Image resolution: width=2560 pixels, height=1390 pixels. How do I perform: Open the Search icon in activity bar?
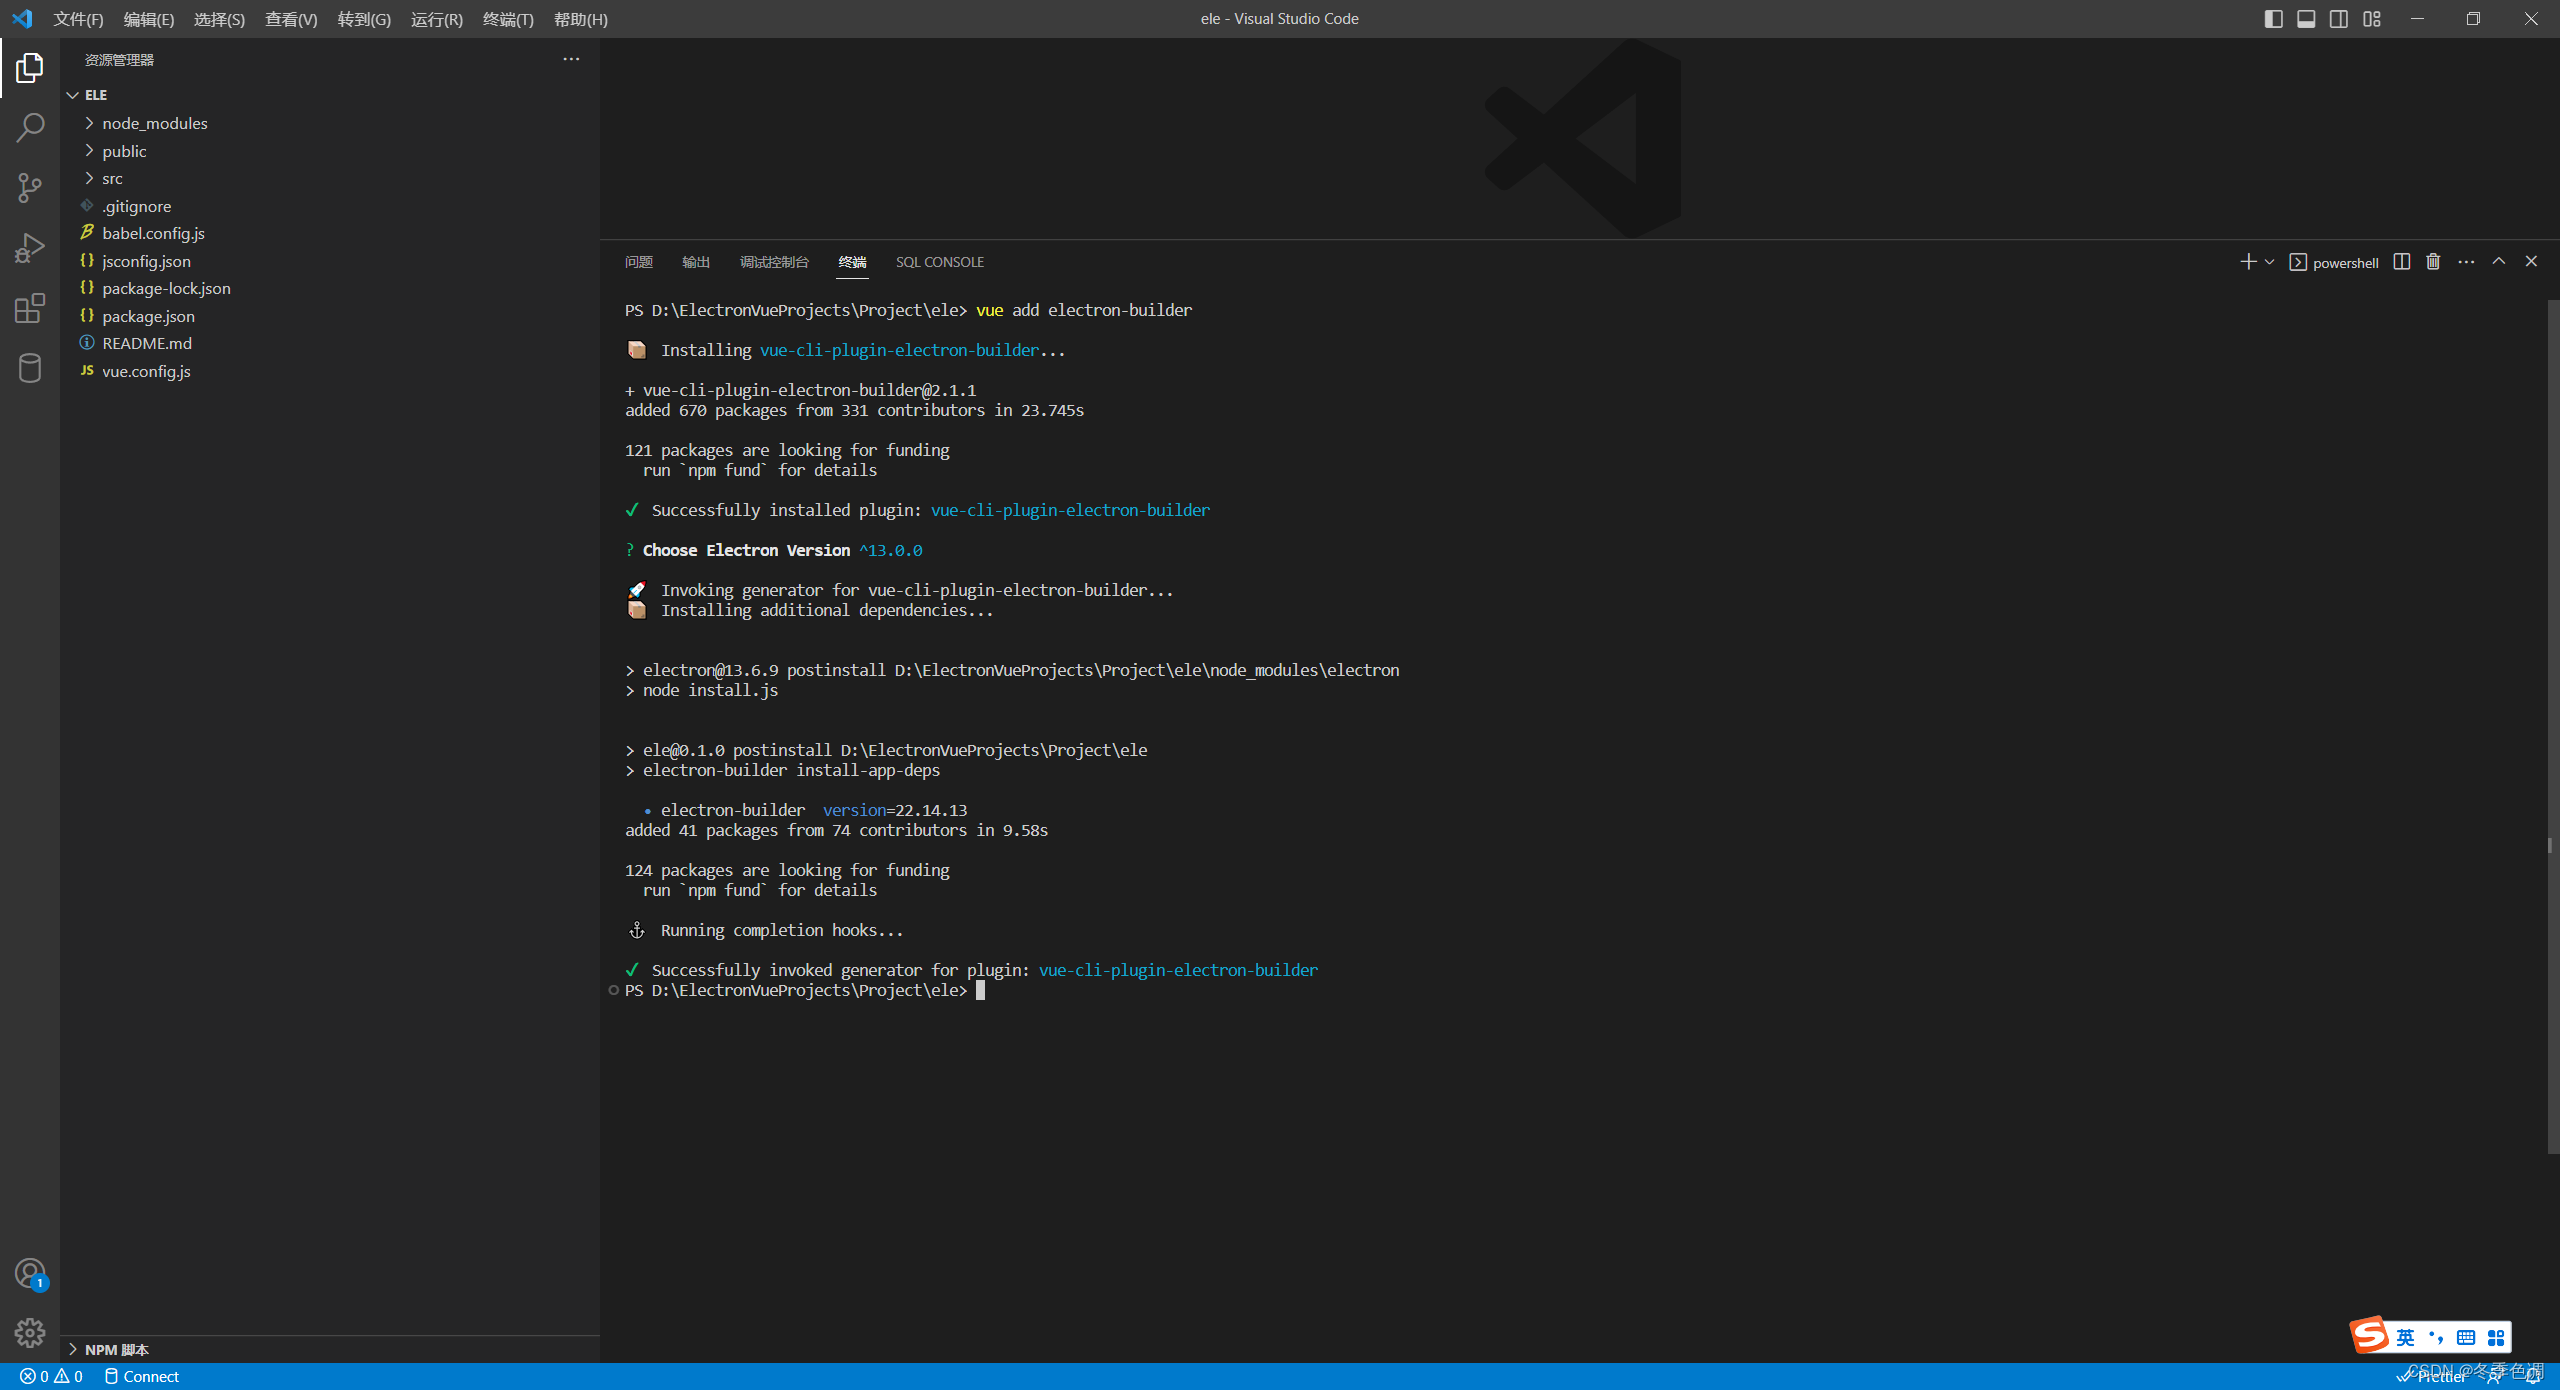point(29,127)
